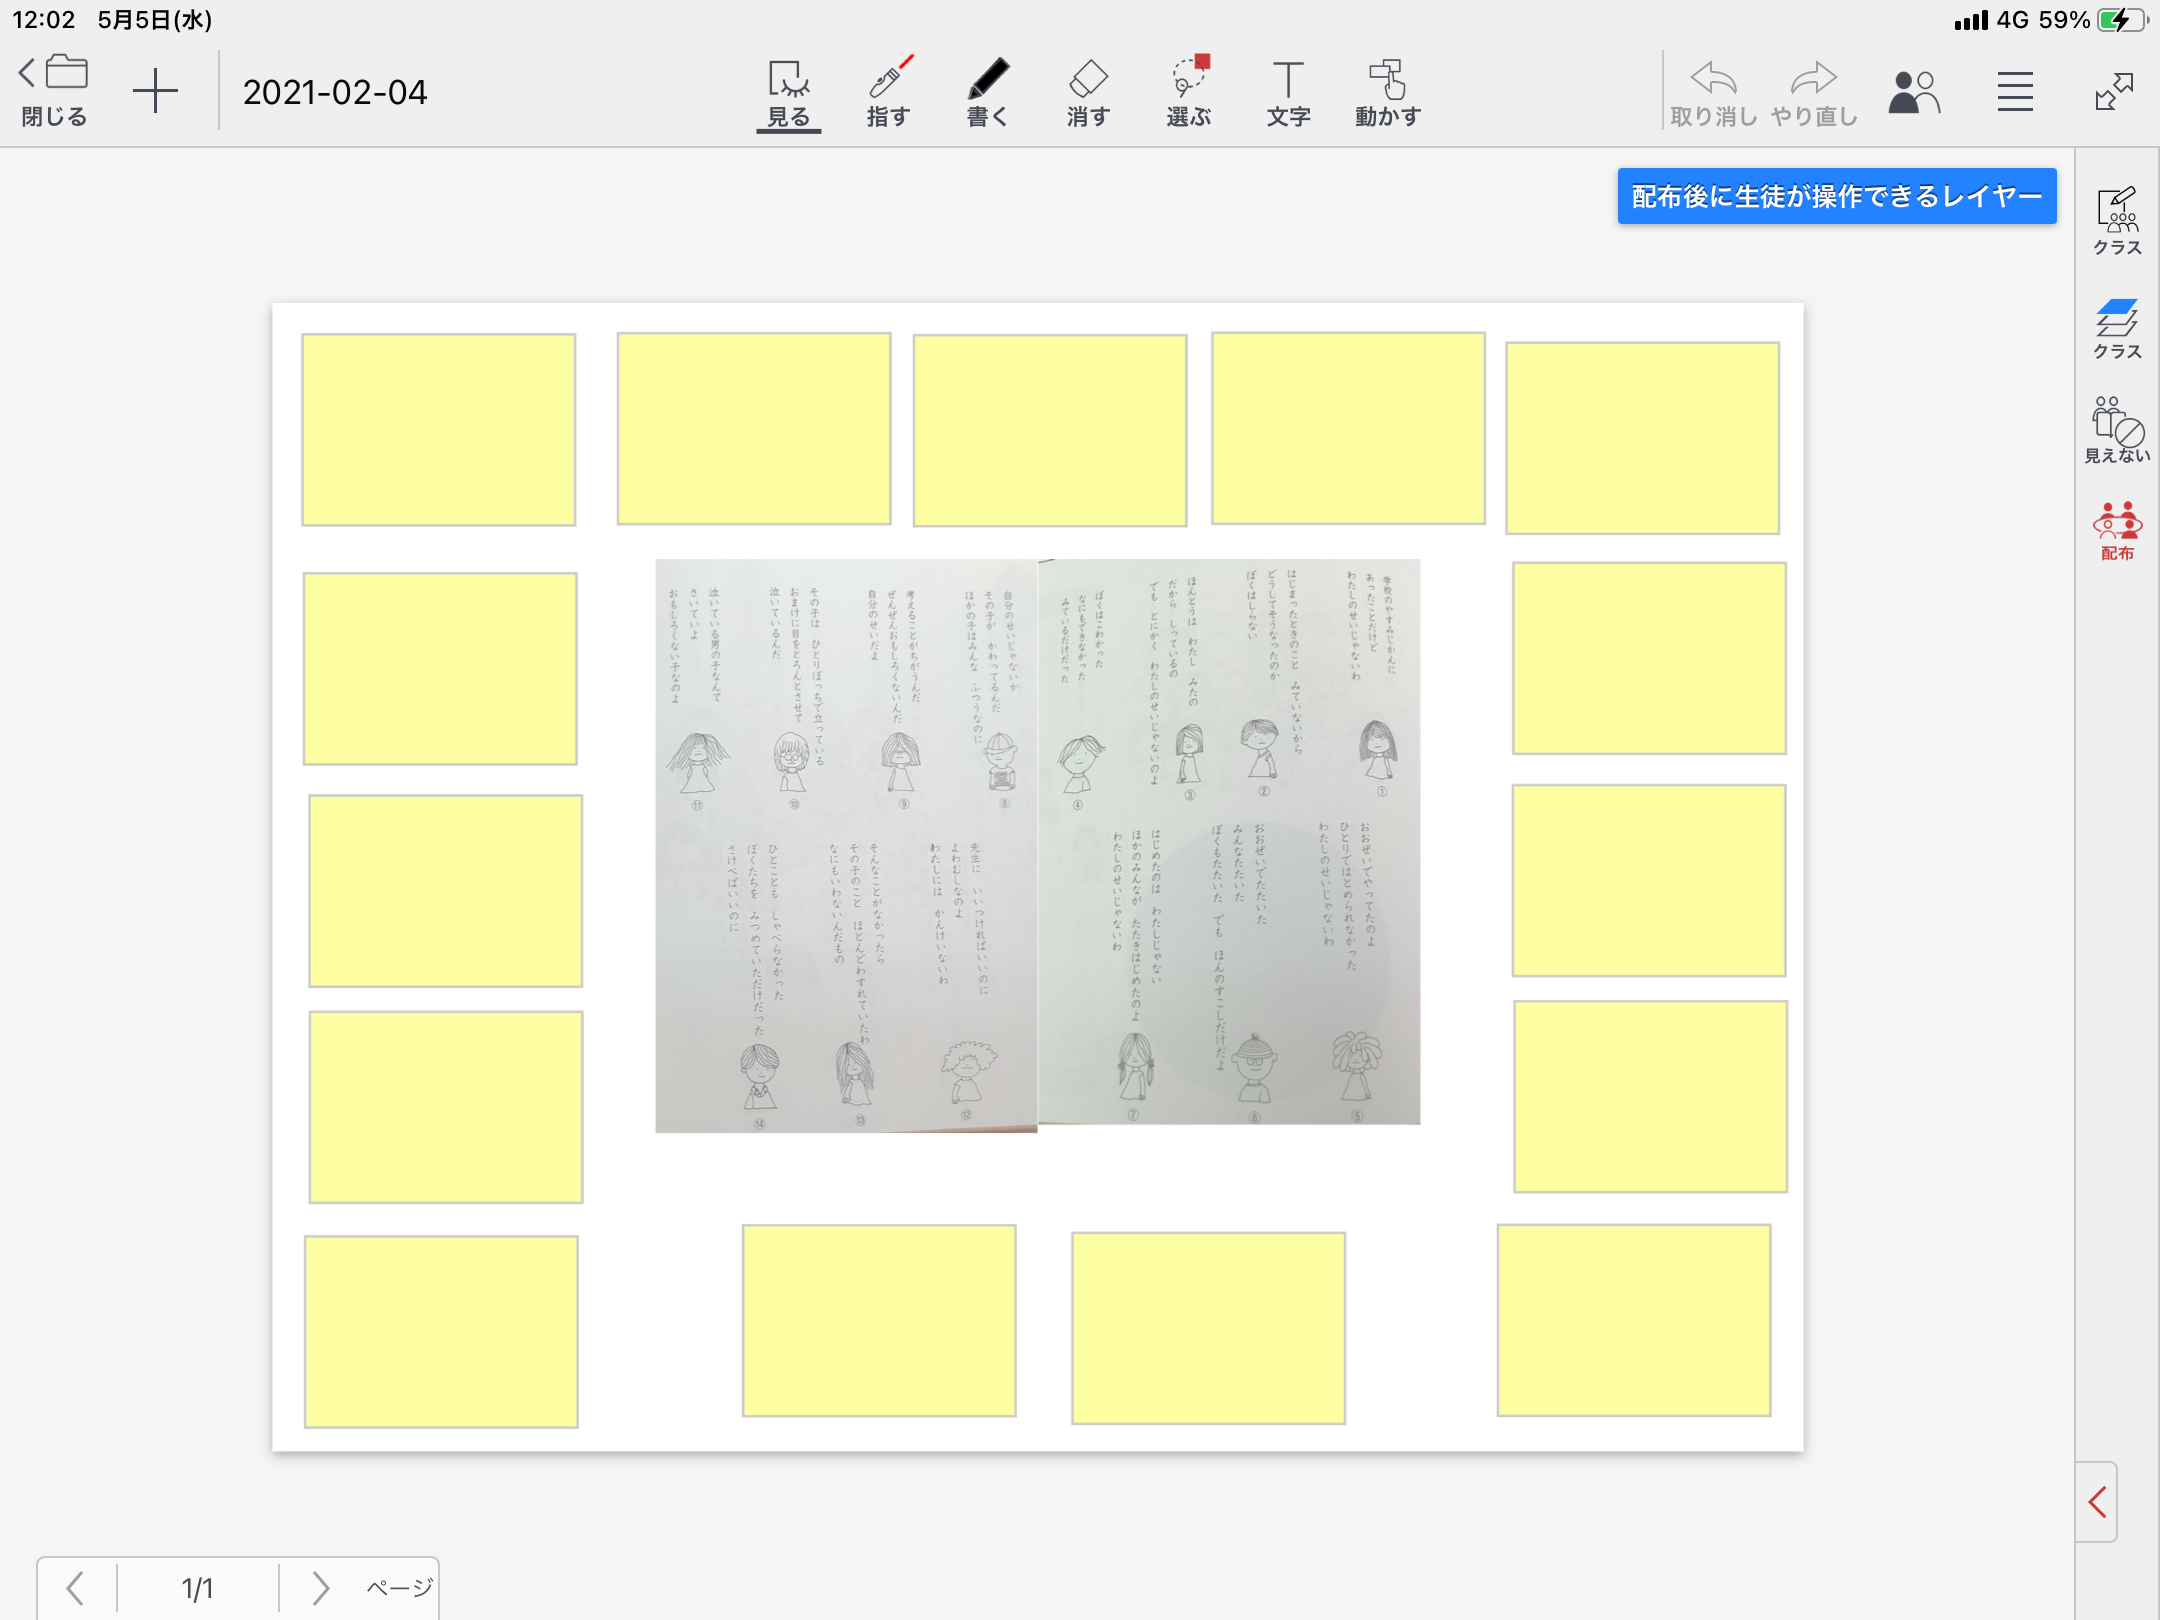Open the ページ page list
Viewport: 2160px width, 1620px height.
point(398,1588)
